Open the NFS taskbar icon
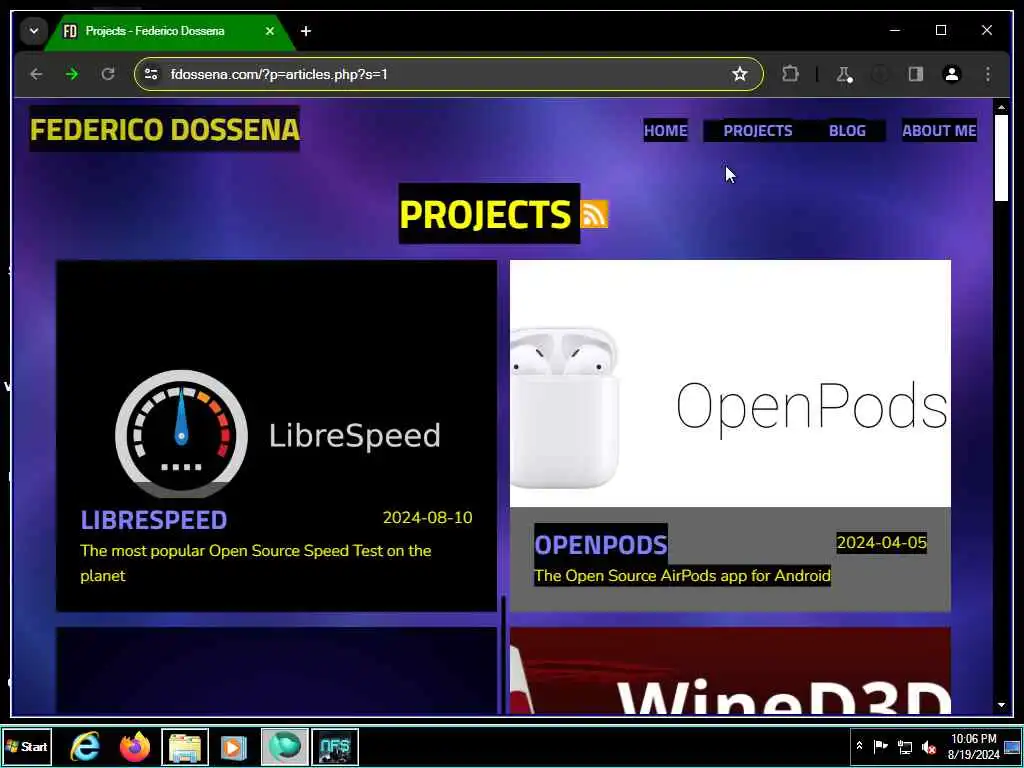This screenshot has height=768, width=1024. click(x=335, y=746)
